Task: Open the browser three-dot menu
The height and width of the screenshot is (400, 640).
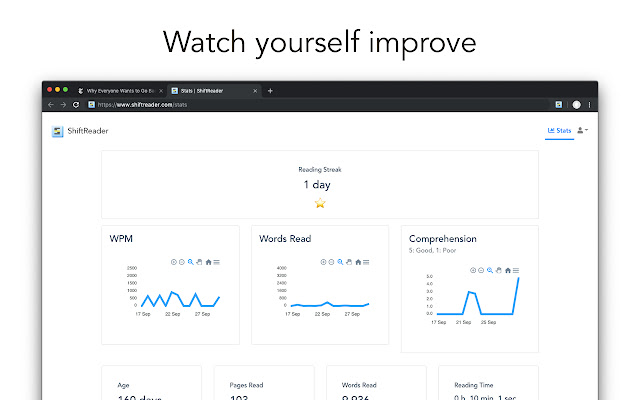Action: pos(589,105)
